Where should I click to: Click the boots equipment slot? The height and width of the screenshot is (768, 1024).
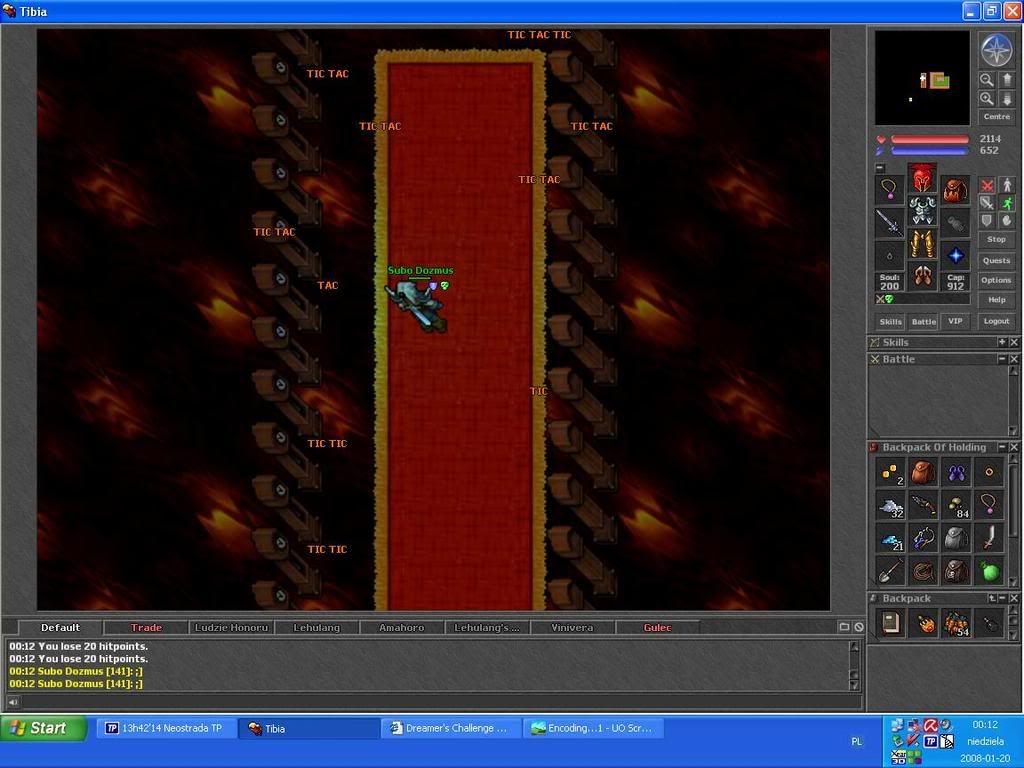coord(922,276)
